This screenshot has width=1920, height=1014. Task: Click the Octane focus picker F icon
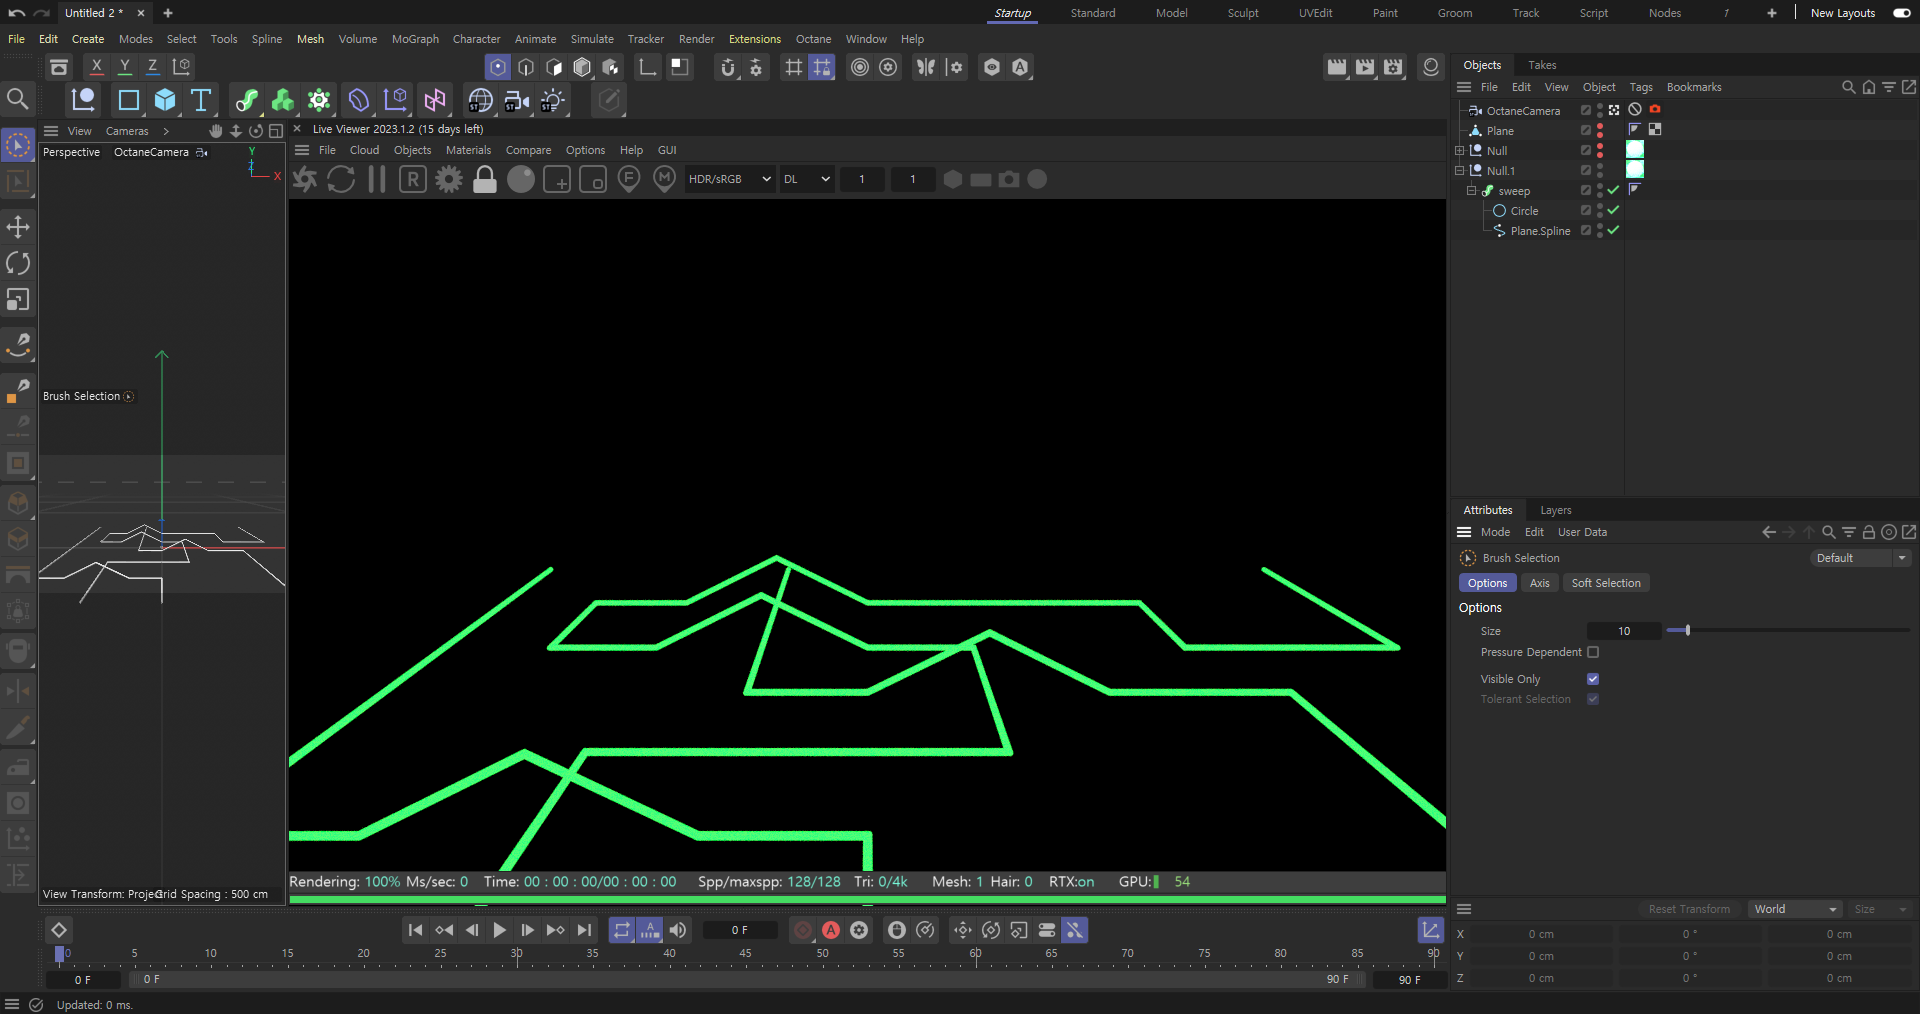(629, 179)
